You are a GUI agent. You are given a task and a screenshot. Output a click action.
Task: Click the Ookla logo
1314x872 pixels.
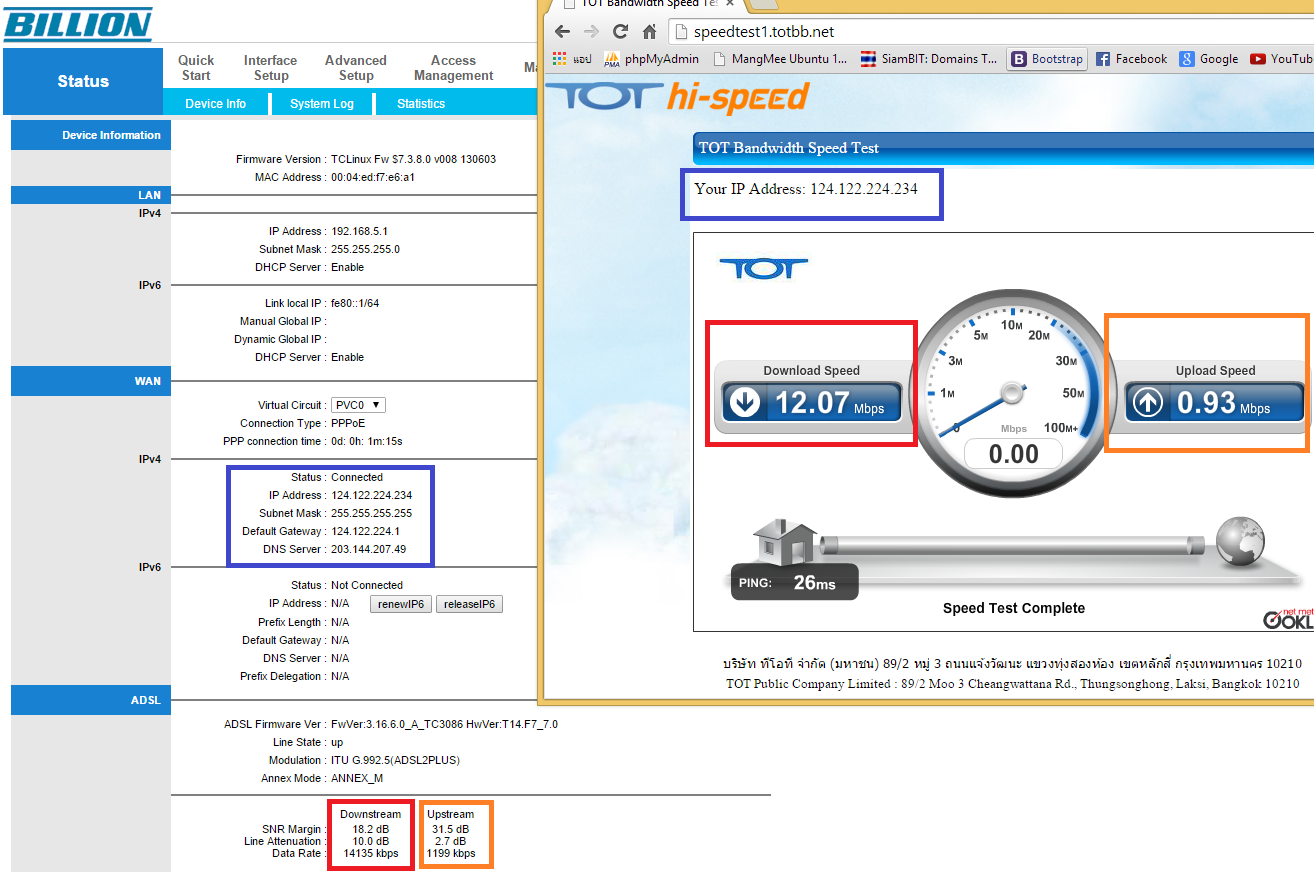point(1288,618)
